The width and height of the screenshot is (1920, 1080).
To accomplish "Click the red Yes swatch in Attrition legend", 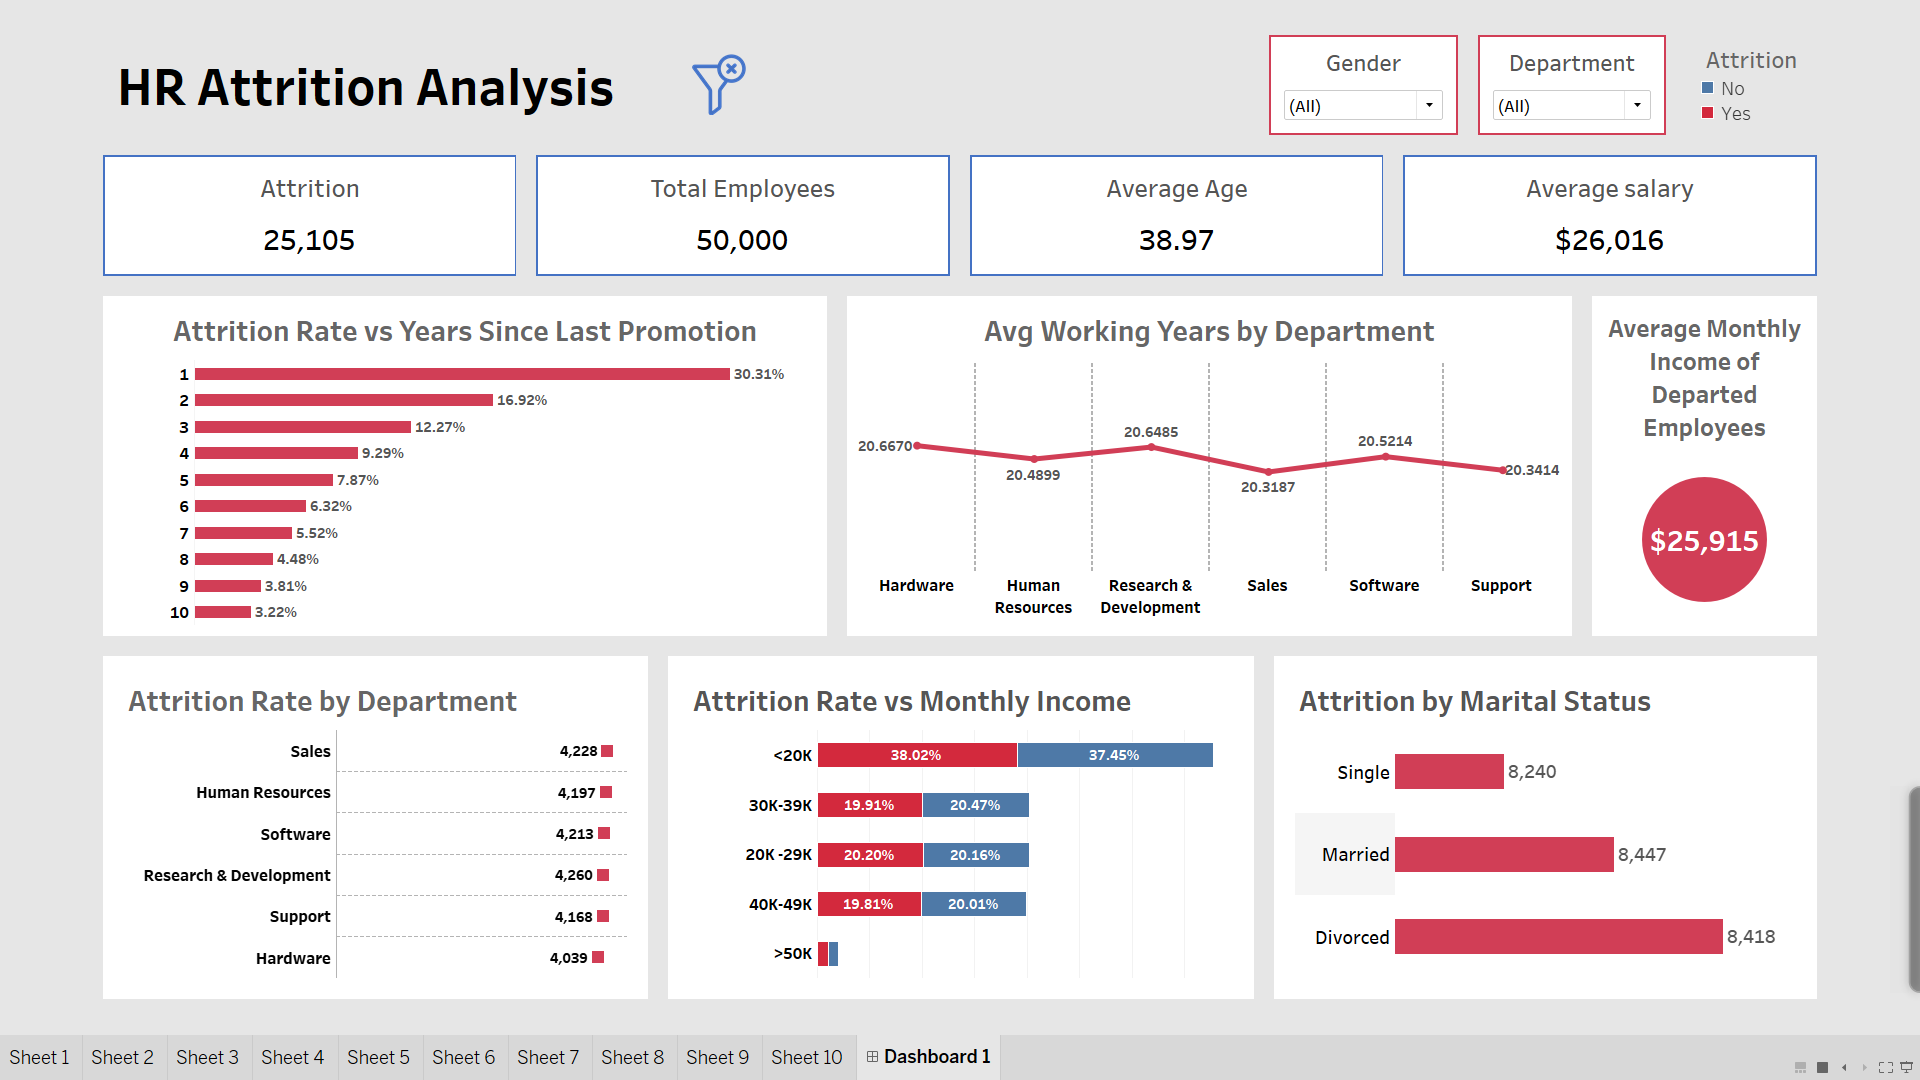I will (1708, 113).
